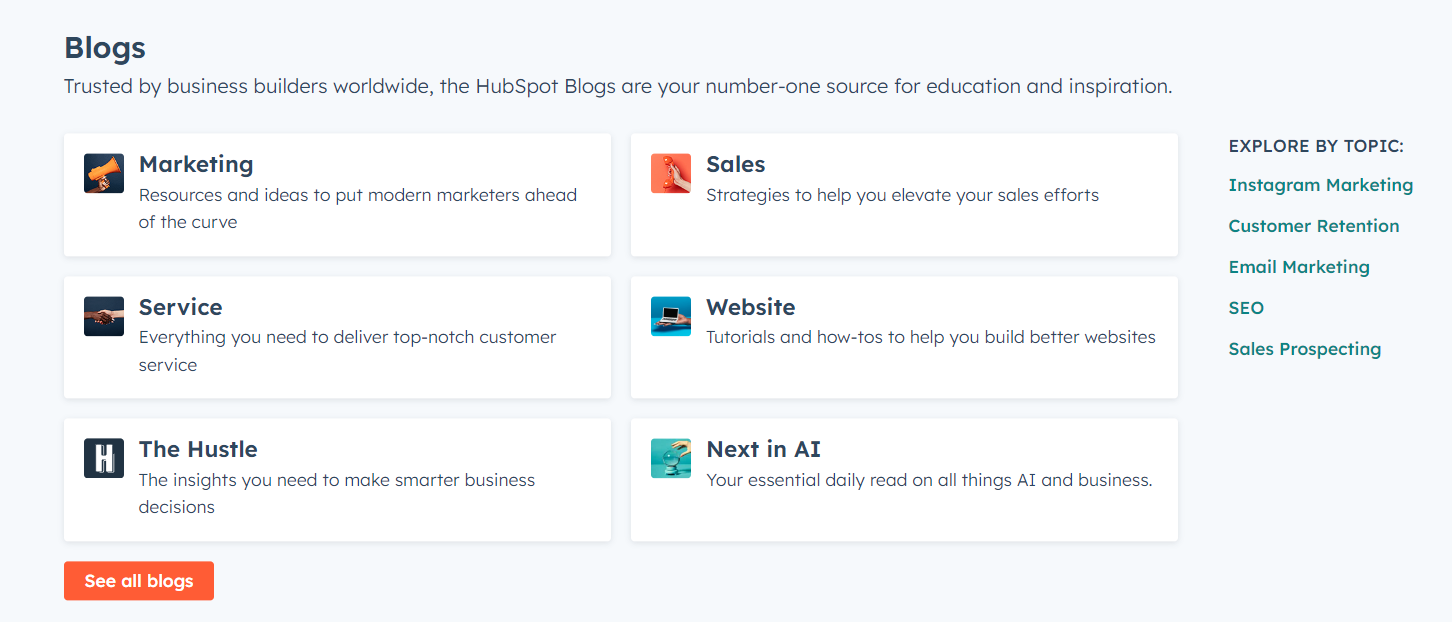Open the SEO topic link
The image size is (1452, 622).
[1246, 308]
